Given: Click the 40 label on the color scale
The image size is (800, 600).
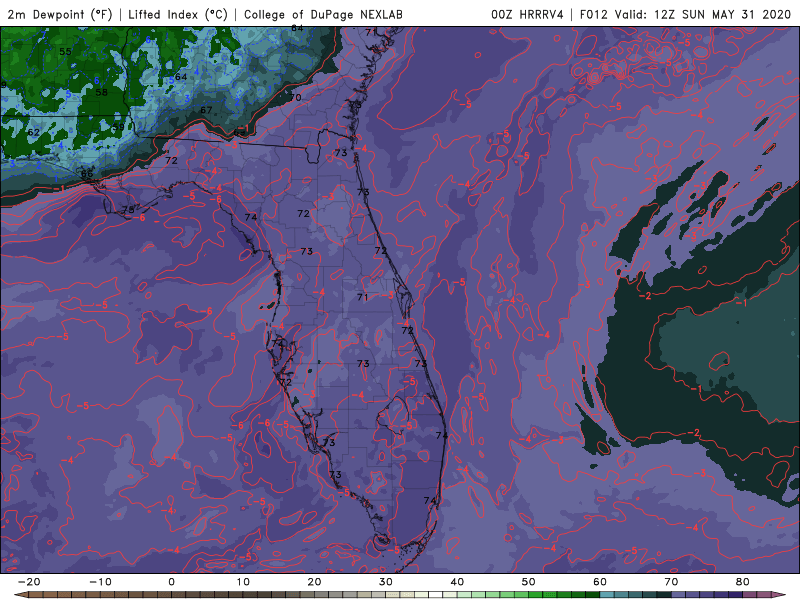Looking at the screenshot, I should 457,582.
